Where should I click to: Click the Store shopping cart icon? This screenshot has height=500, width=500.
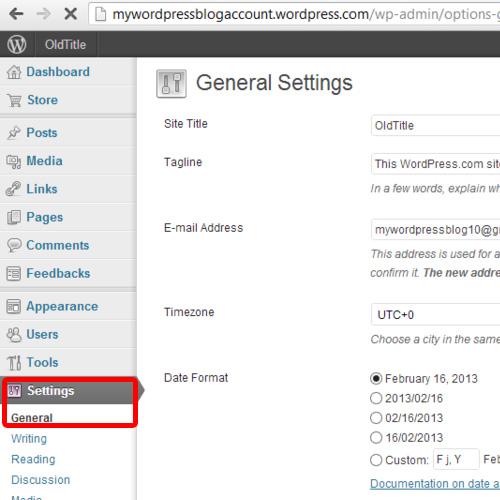[x=15, y=100]
